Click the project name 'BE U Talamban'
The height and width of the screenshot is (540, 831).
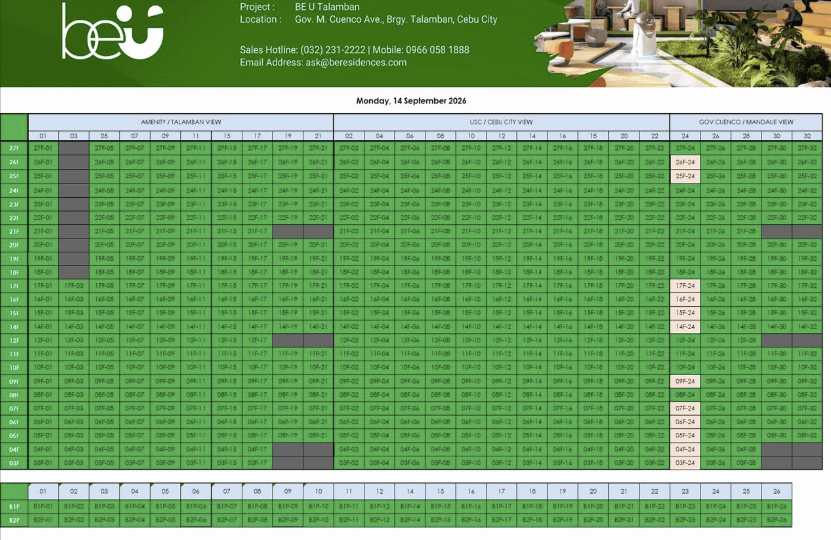coord(327,7)
